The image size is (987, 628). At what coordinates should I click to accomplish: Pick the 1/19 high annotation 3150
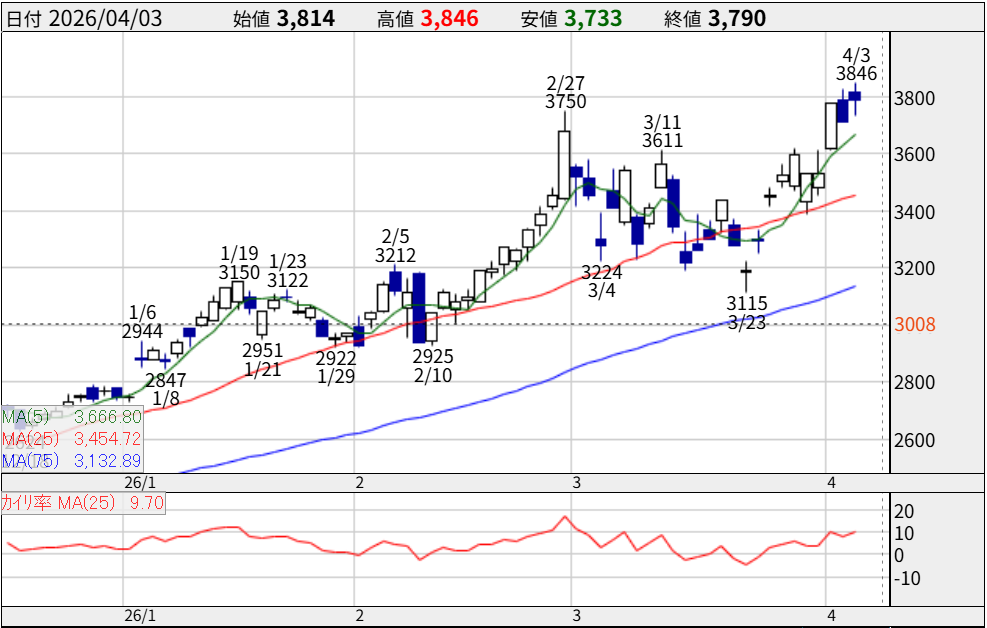pyautogui.click(x=239, y=272)
